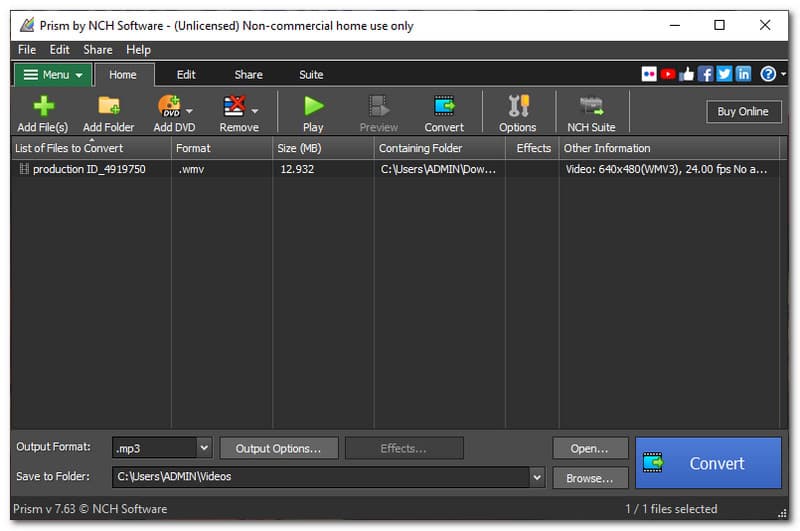Viewport: 800px width, 531px height.
Task: Click the Add Folder icon
Action: [x=108, y=112]
